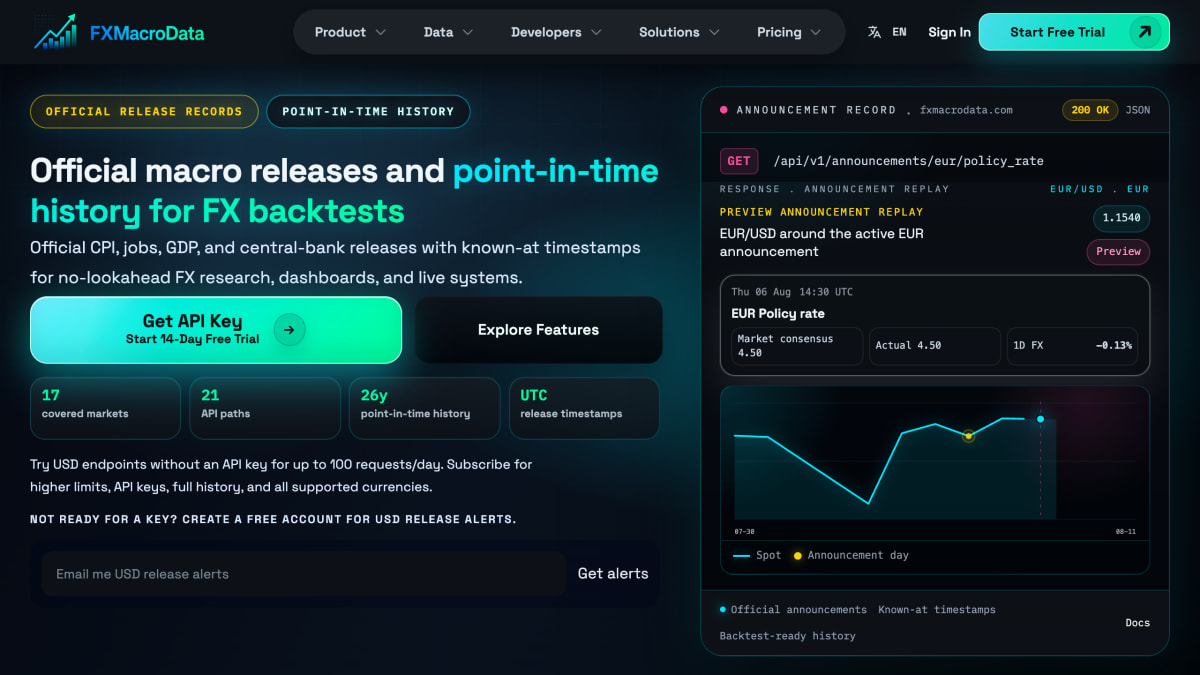Expand the Product menu chevron
Viewport: 1200px width, 675px height.
(x=381, y=32)
